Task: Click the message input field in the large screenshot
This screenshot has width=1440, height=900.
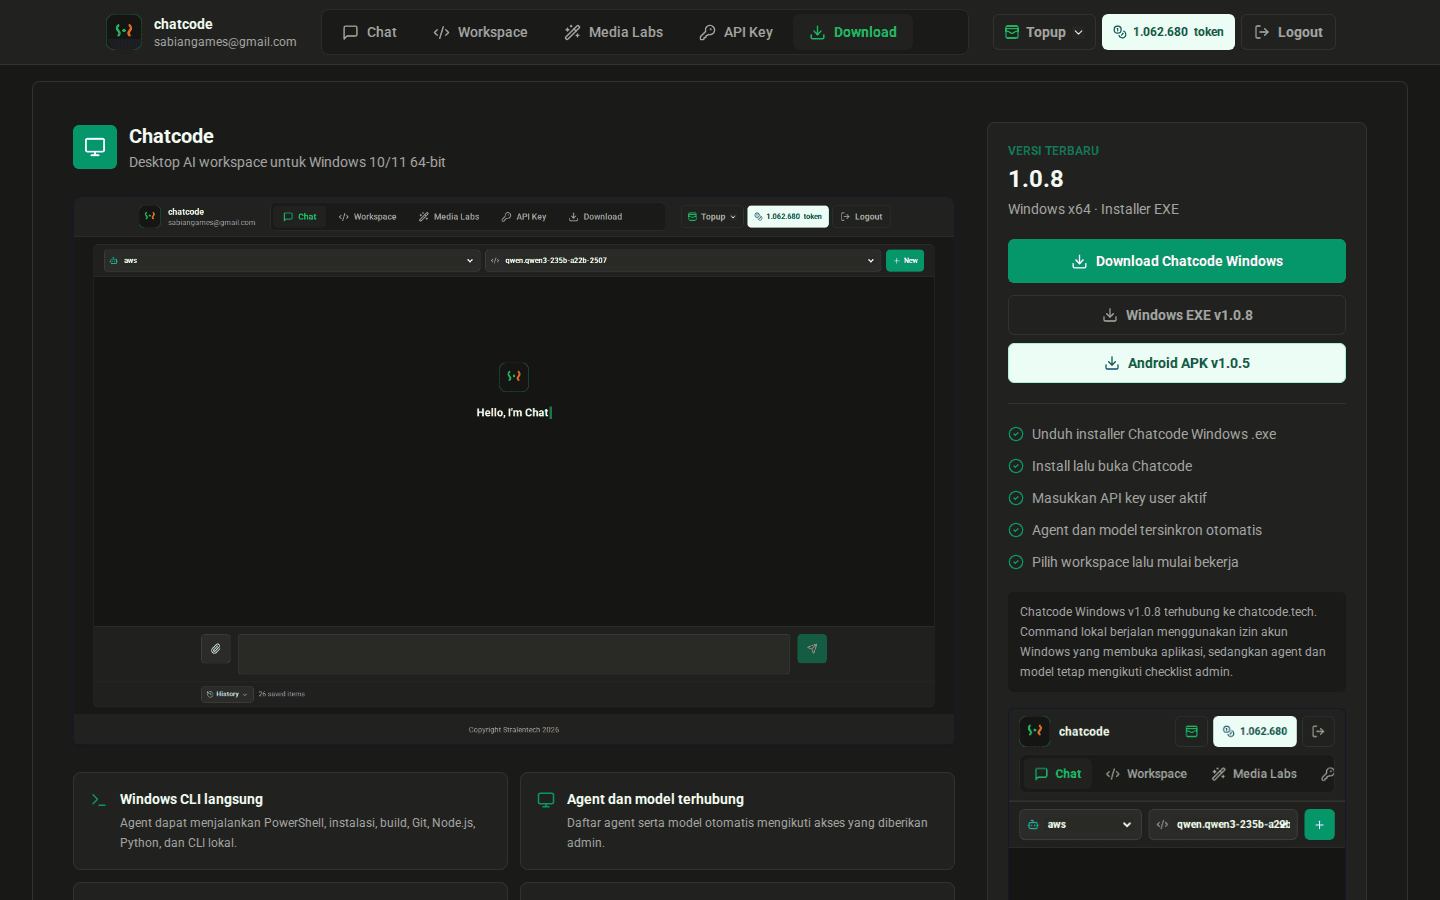Action: coord(514,654)
